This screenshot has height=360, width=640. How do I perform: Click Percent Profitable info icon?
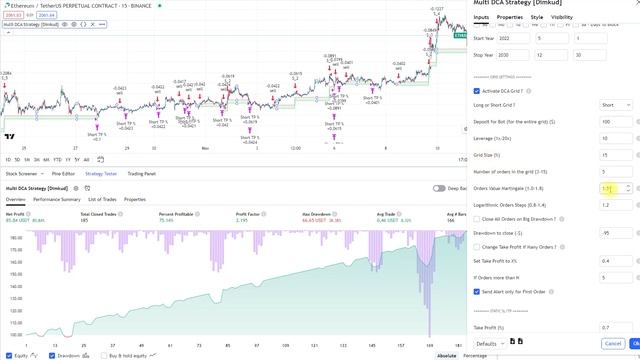coord(197,214)
